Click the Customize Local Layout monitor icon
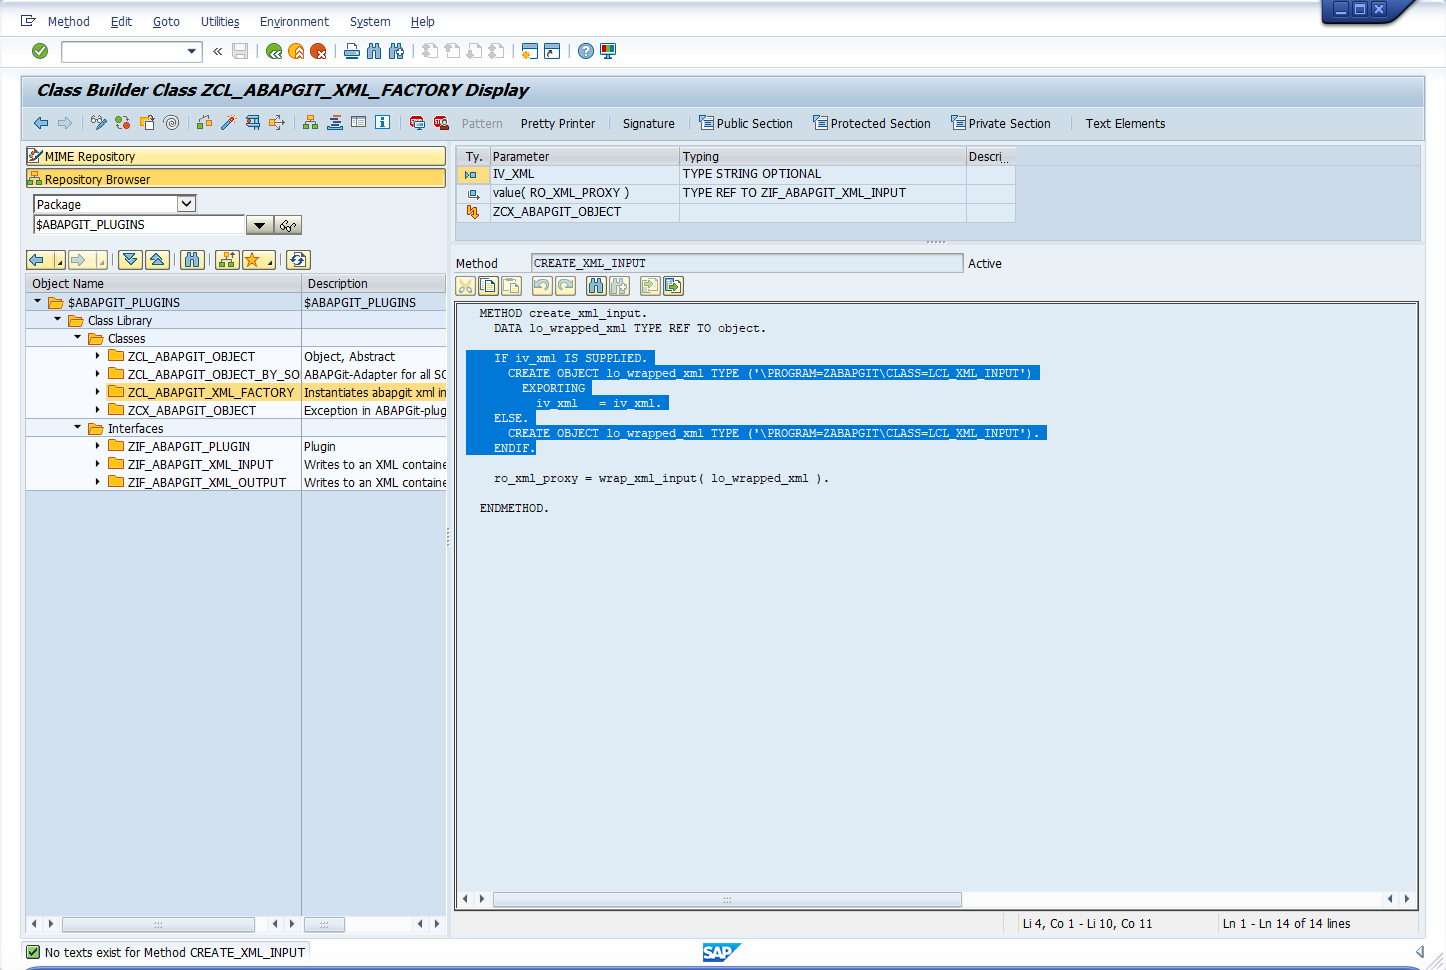Viewport: 1446px width, 970px height. (x=608, y=51)
